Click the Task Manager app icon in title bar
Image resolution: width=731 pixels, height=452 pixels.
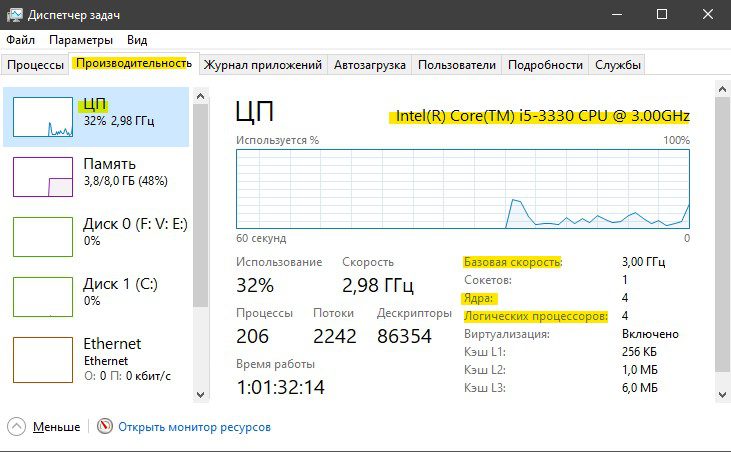point(14,14)
